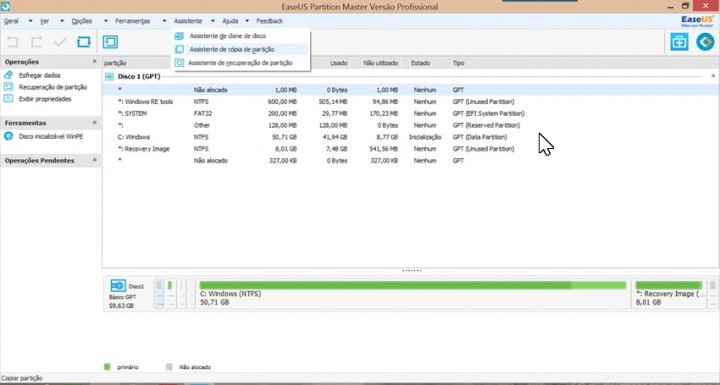The image size is (720, 385).
Task: Click the application icon in title bar
Action: [5, 6]
